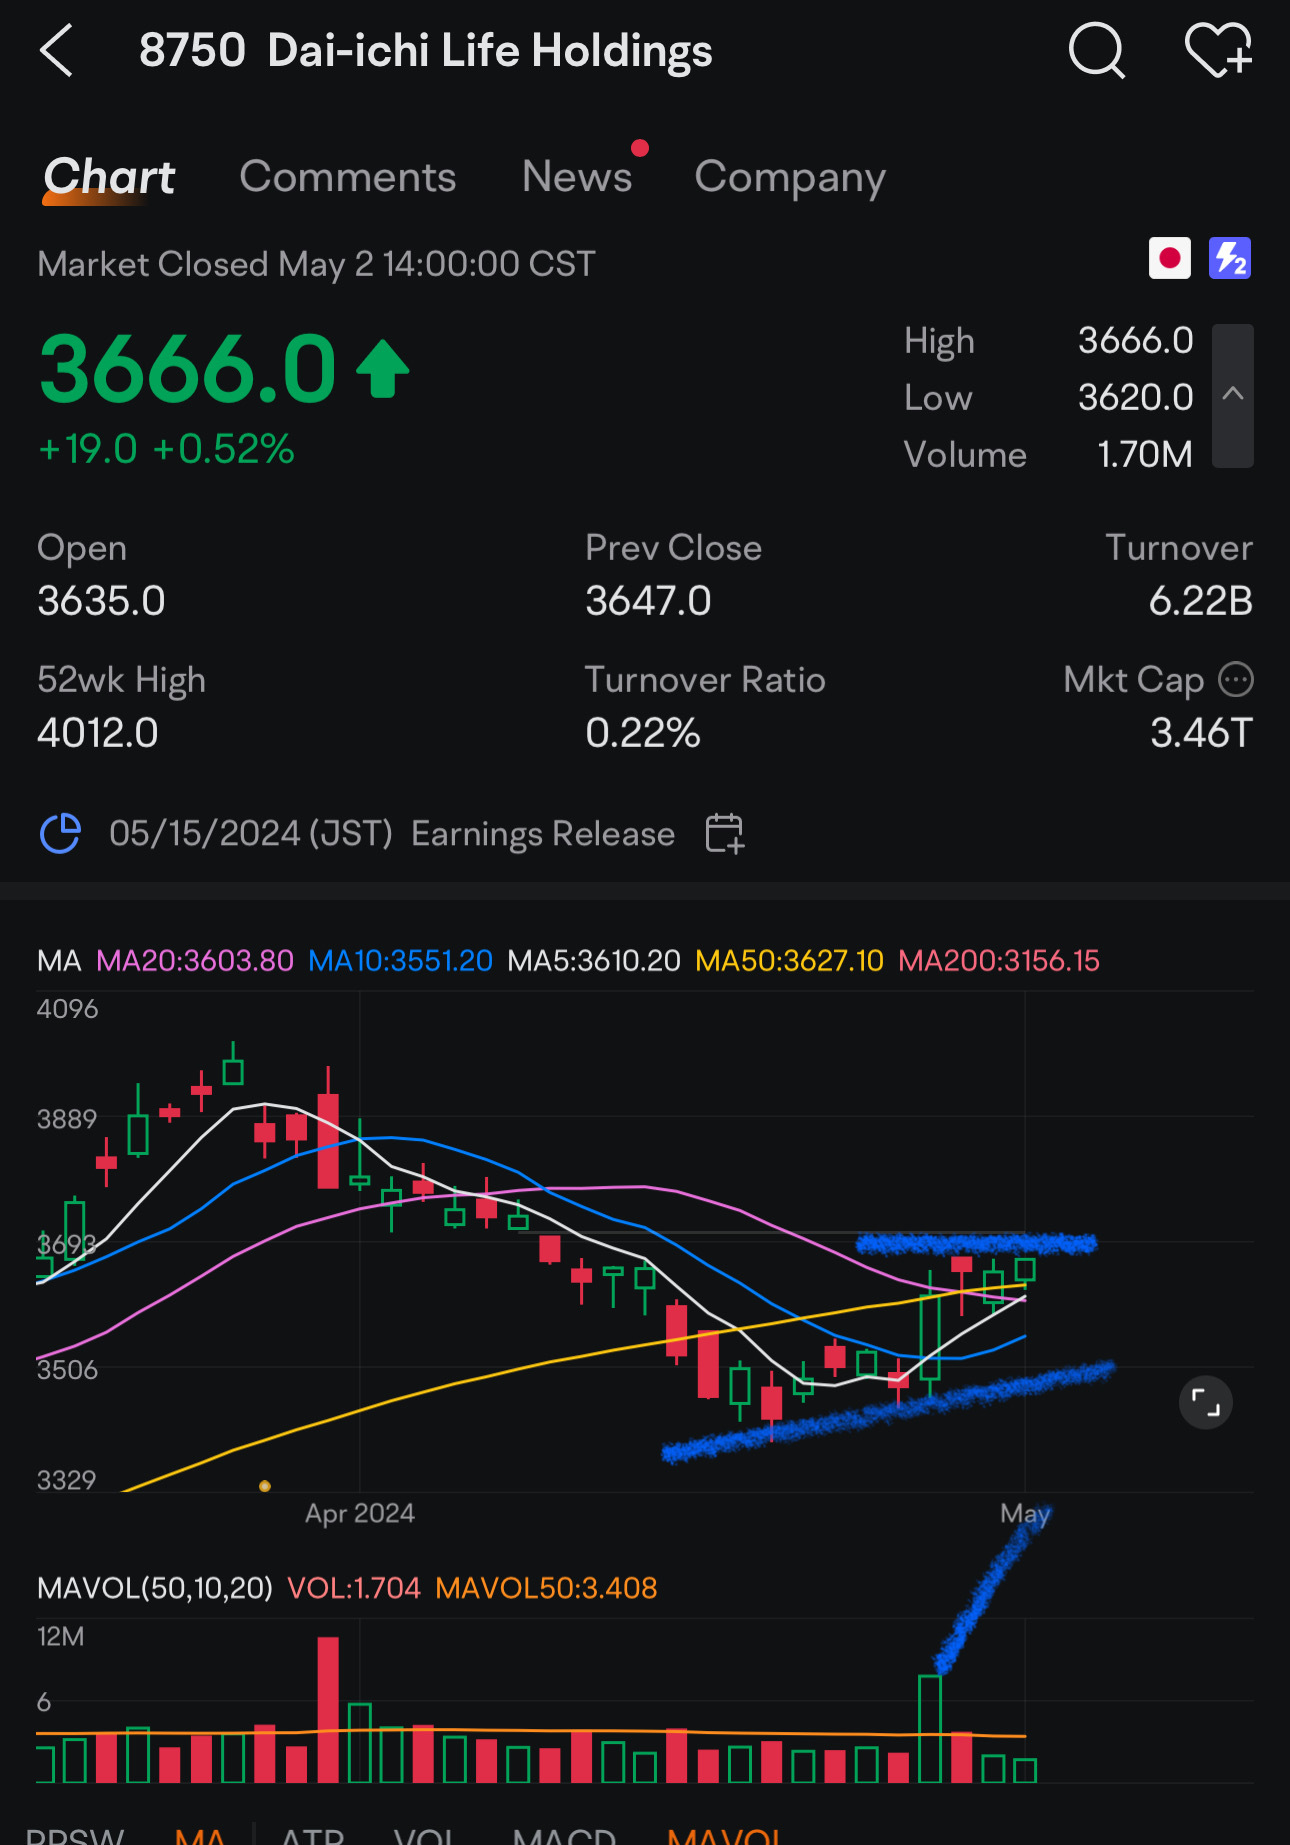Tap the 52wk High value 4012.0
Image resolution: width=1290 pixels, height=1845 pixels.
pyautogui.click(x=97, y=733)
